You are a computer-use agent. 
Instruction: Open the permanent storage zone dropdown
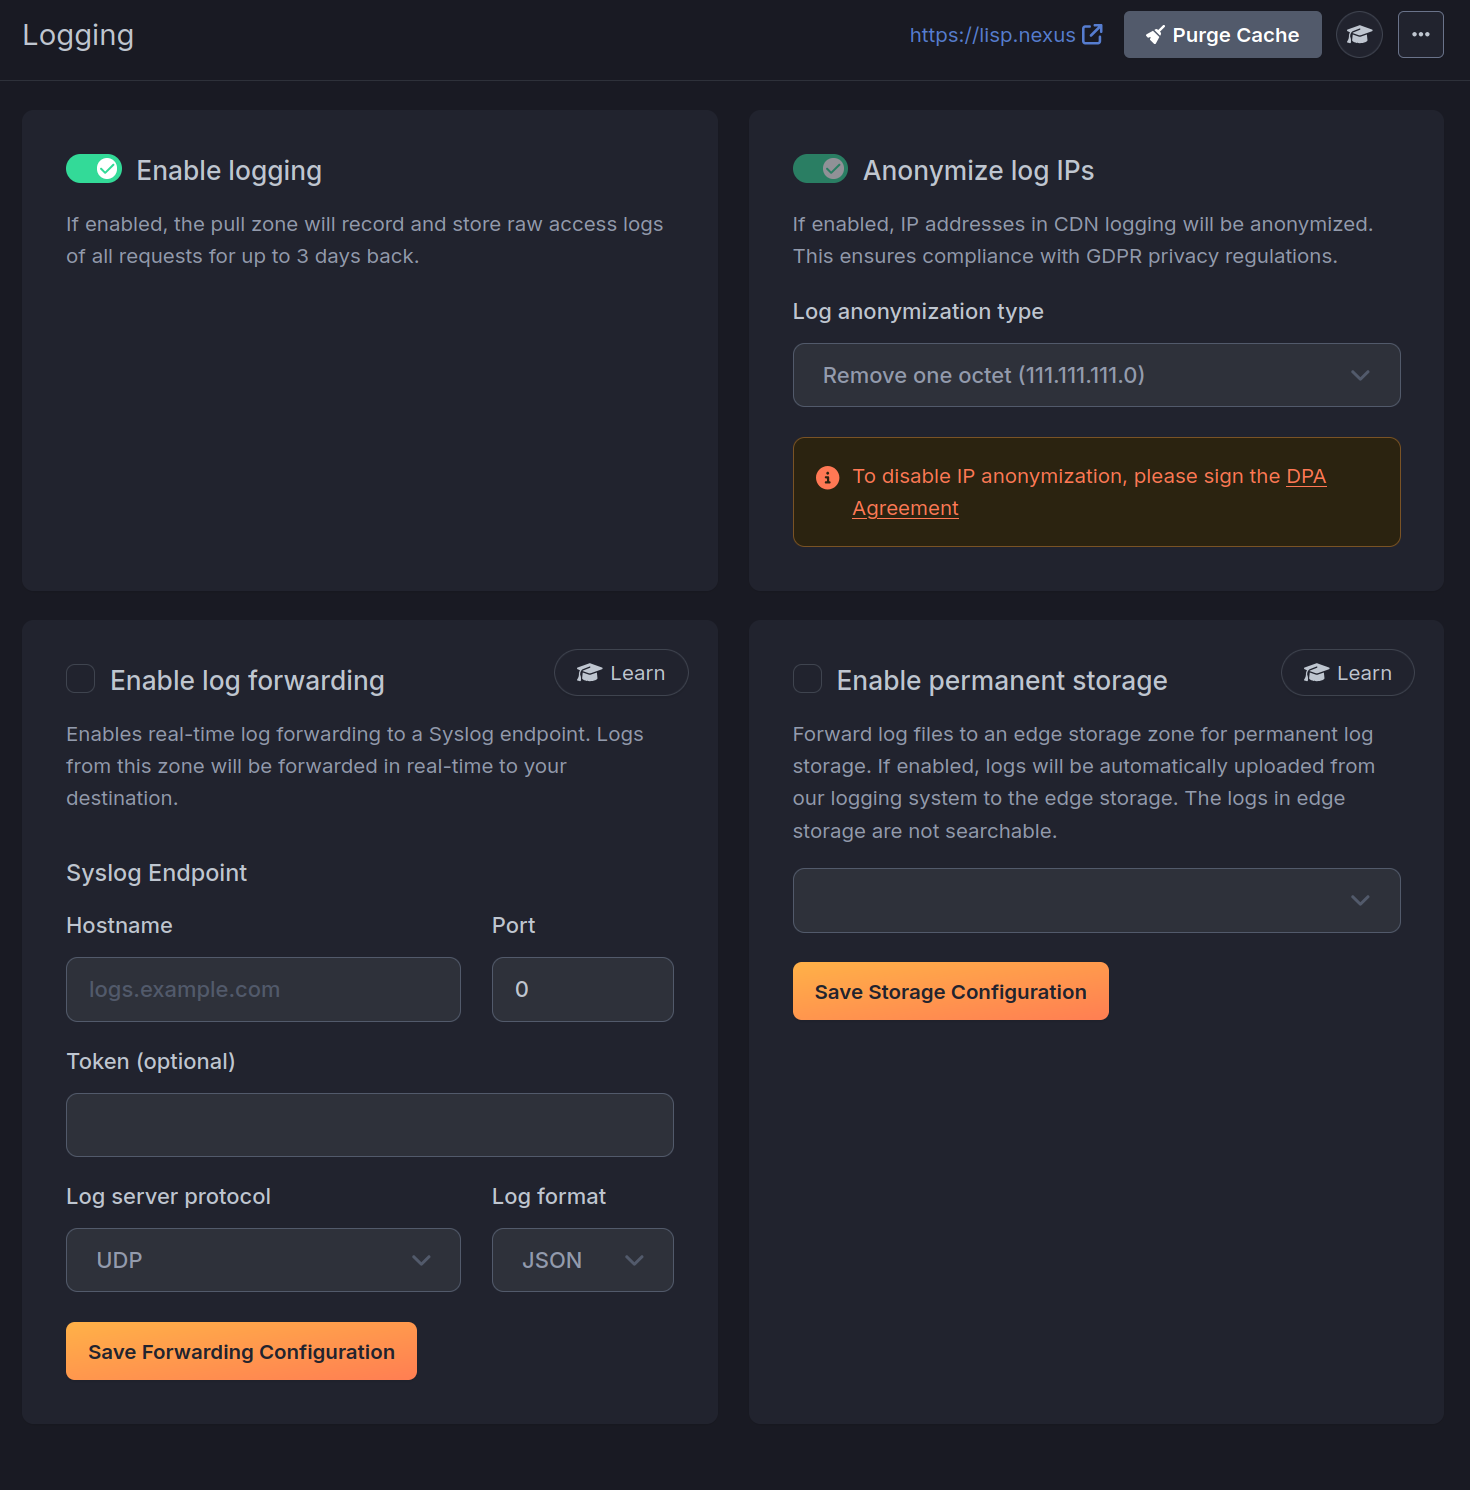(1096, 900)
